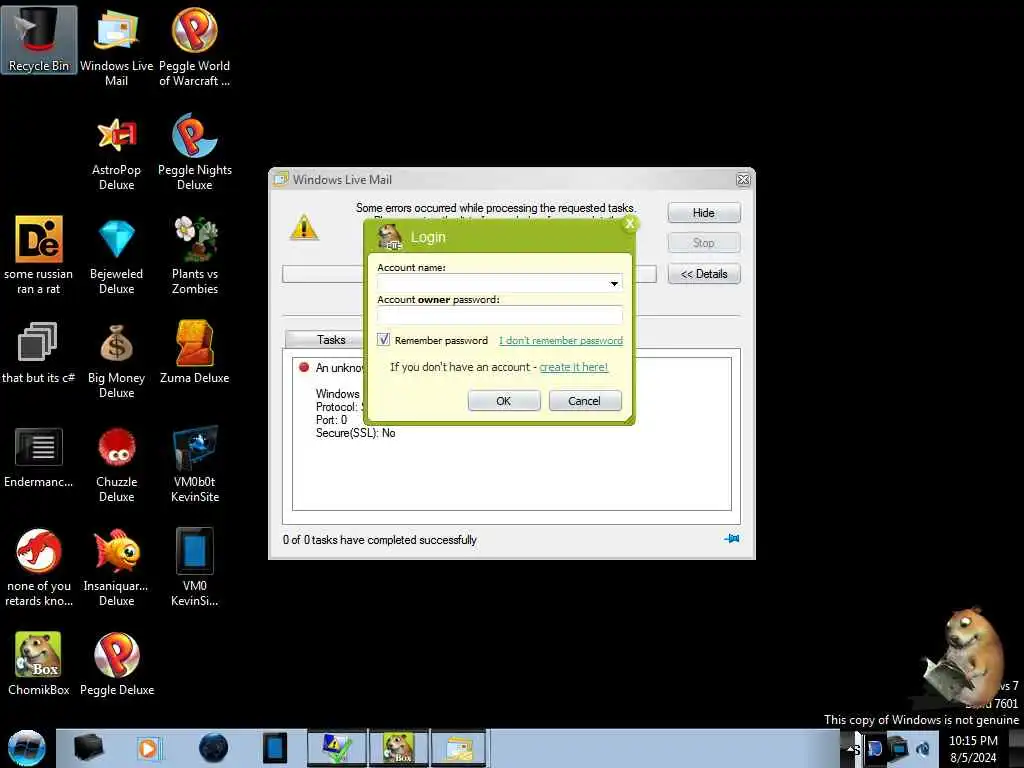Click the 'create it here!' link

(x=573, y=367)
